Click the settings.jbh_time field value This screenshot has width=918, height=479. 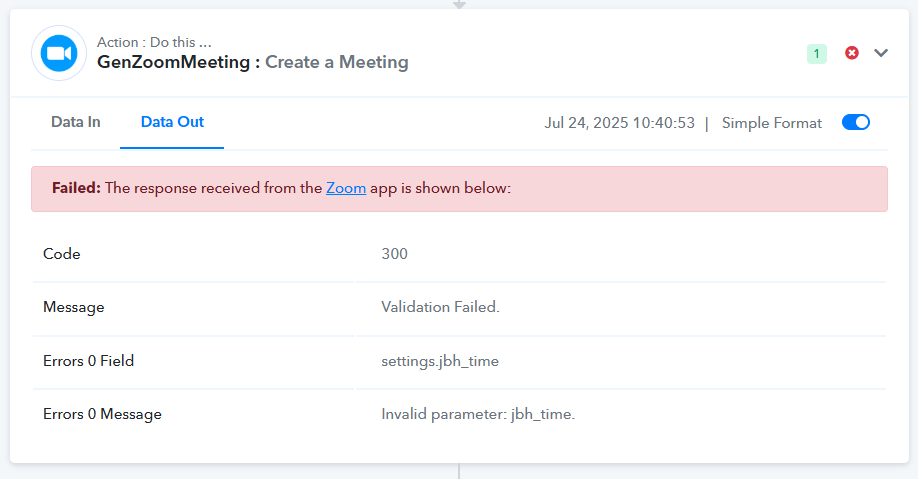(x=440, y=361)
